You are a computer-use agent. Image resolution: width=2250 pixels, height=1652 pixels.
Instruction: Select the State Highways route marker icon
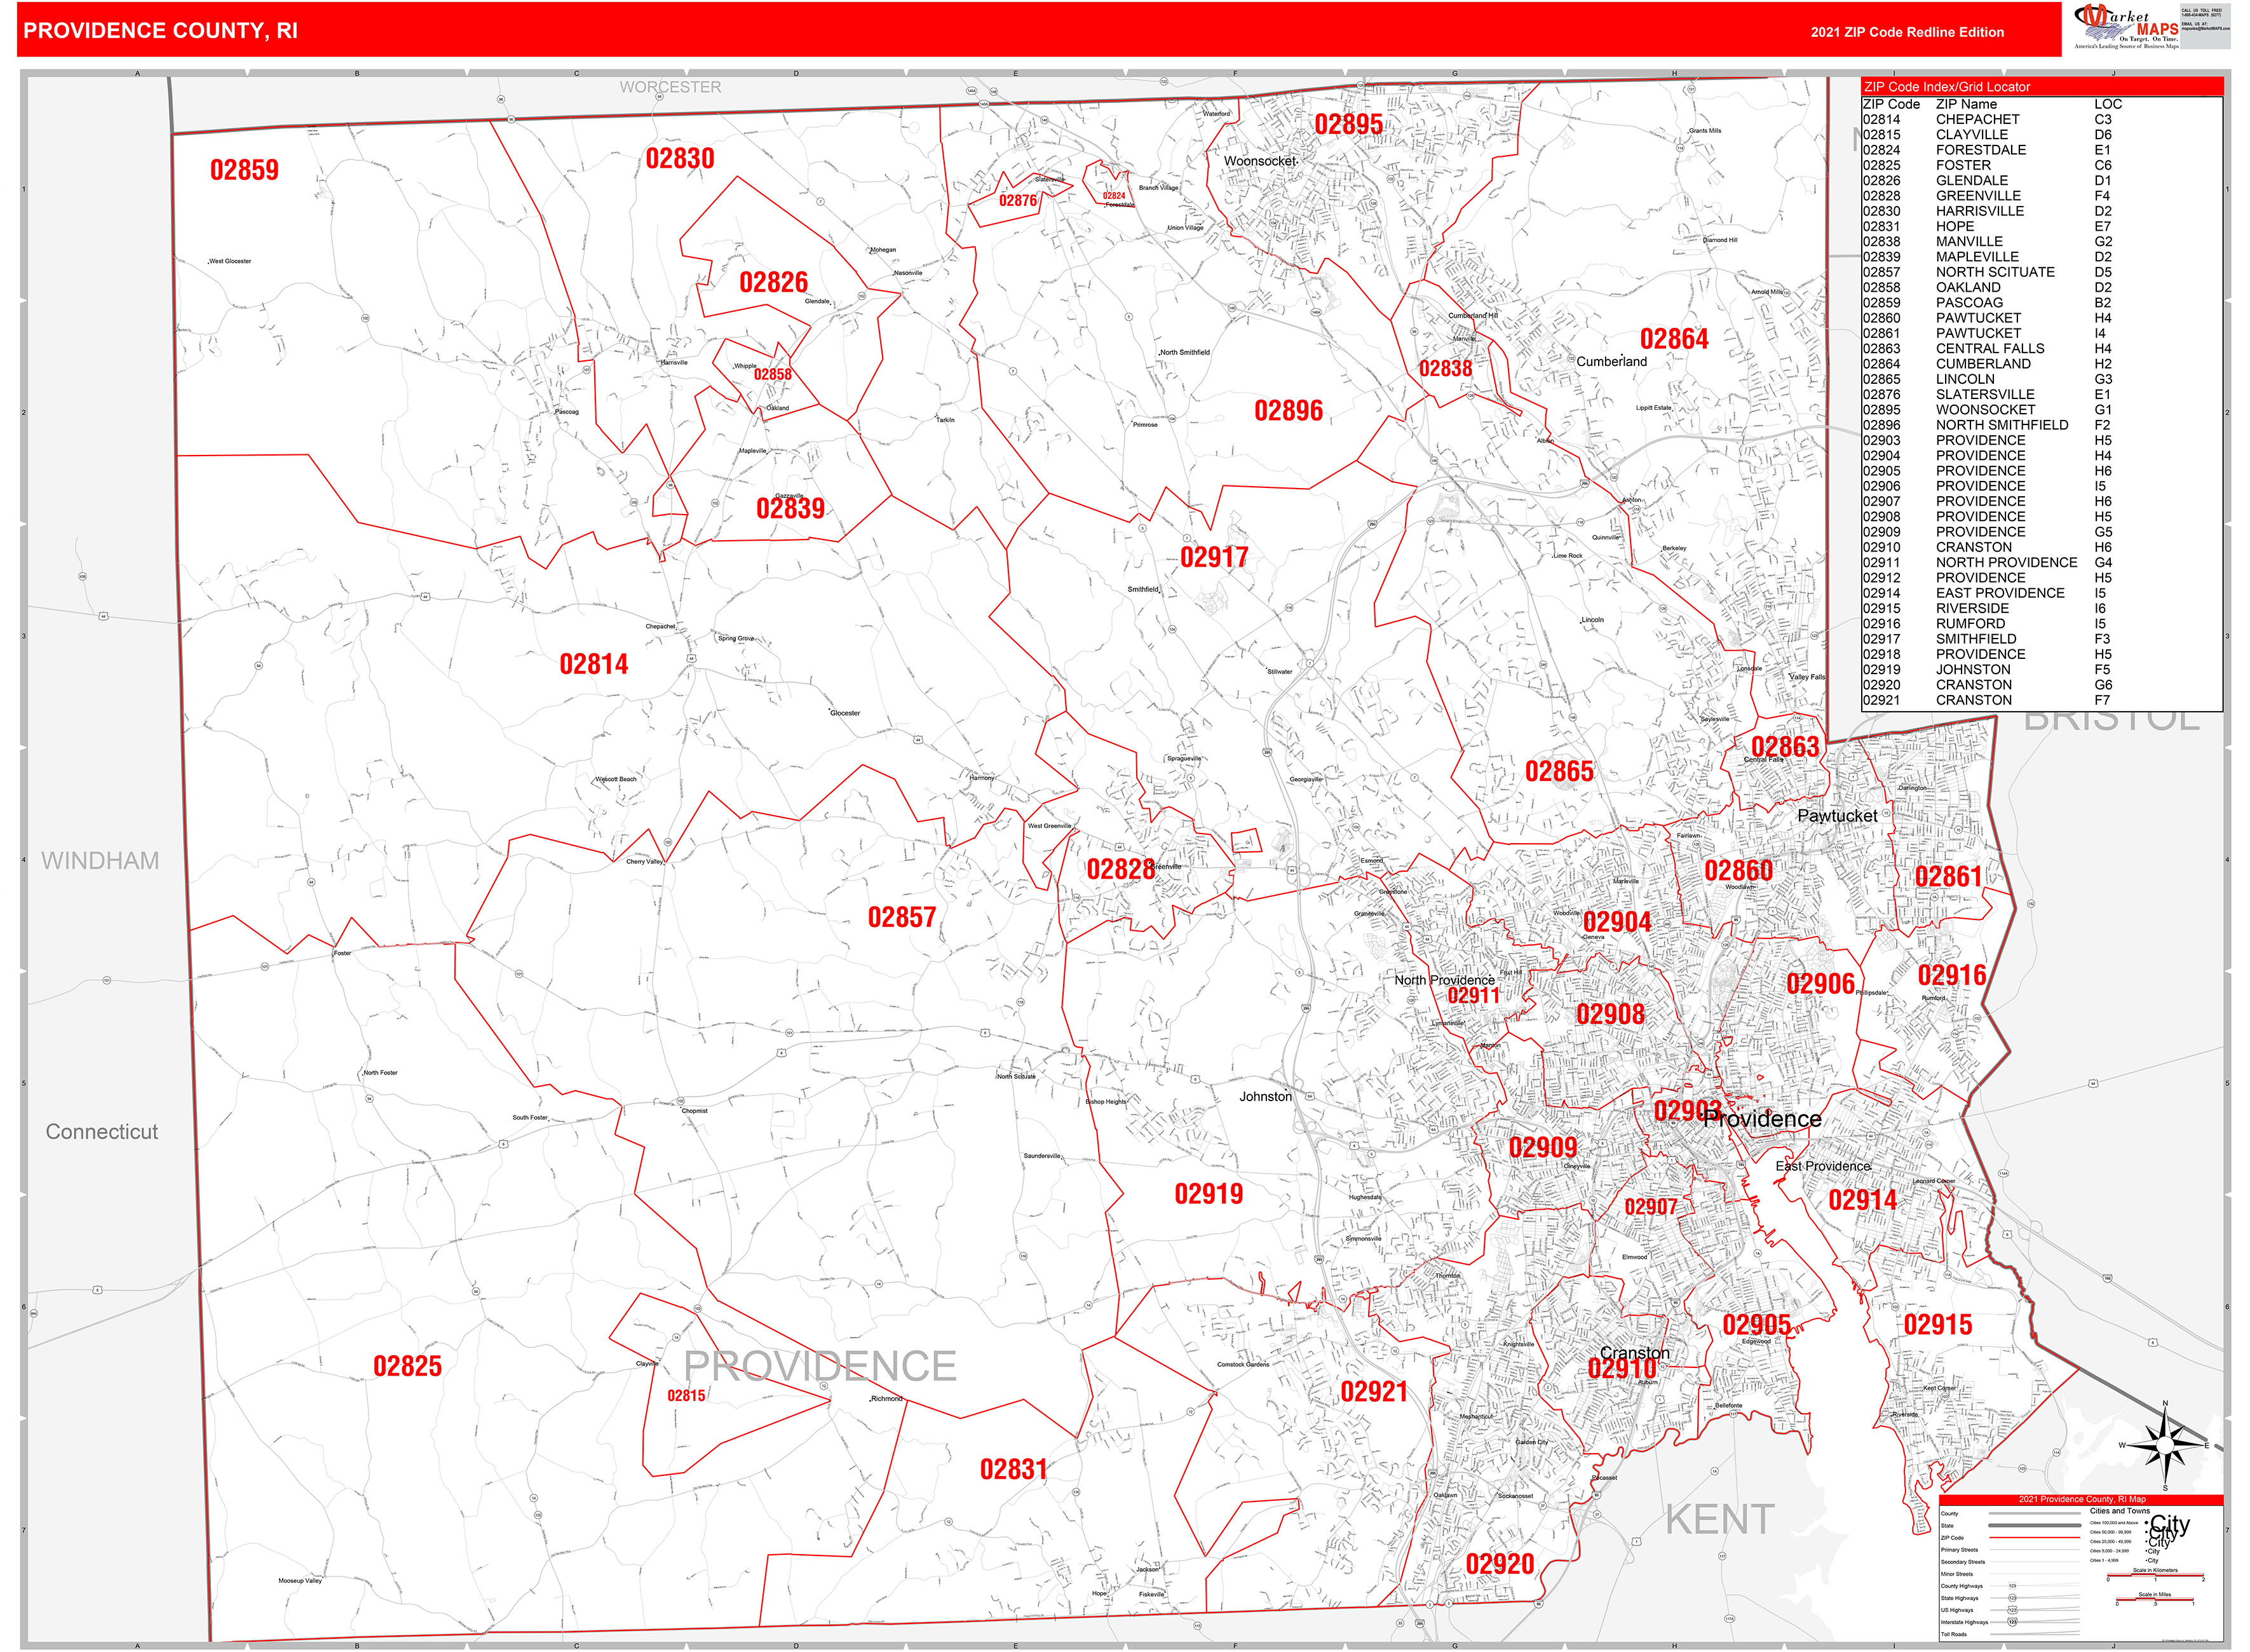coord(2013,1598)
